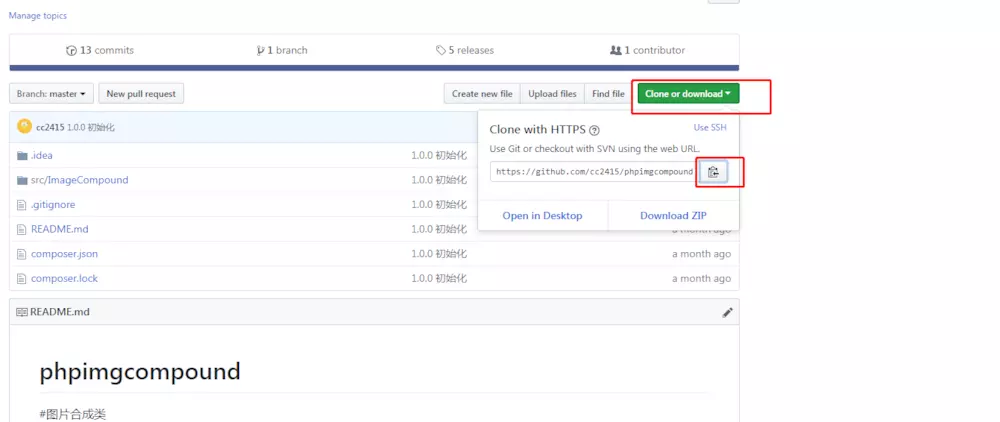Click the commit message in composer.json row
This screenshot has height=422, width=1000.
click(439, 254)
